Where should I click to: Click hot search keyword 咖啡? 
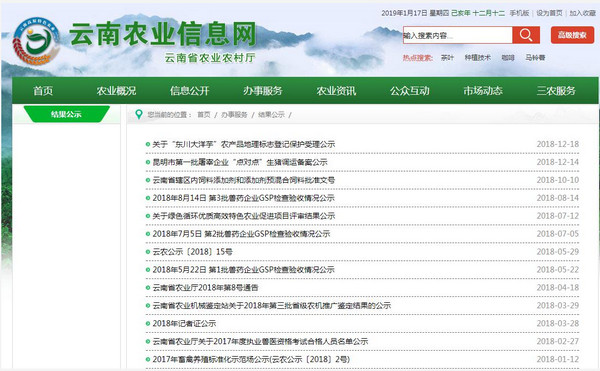pyautogui.click(x=508, y=58)
